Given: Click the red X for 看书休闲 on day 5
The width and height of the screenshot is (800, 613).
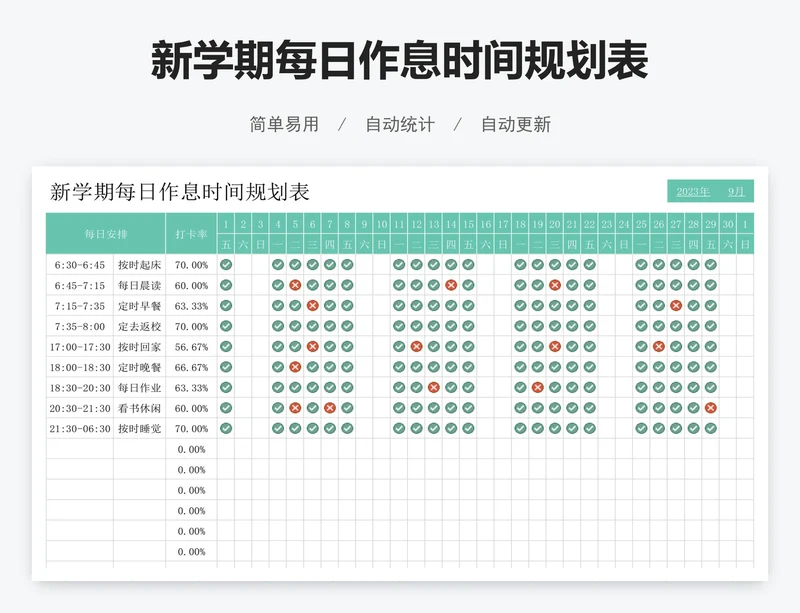Looking at the screenshot, I should tap(295, 408).
